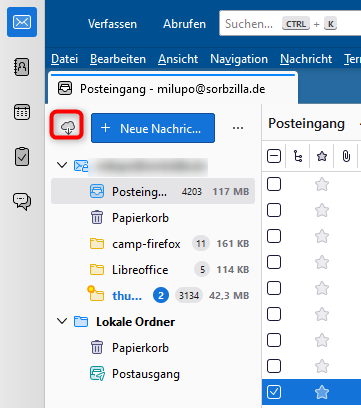
Task: Click the star column header icon
Action: (322, 156)
